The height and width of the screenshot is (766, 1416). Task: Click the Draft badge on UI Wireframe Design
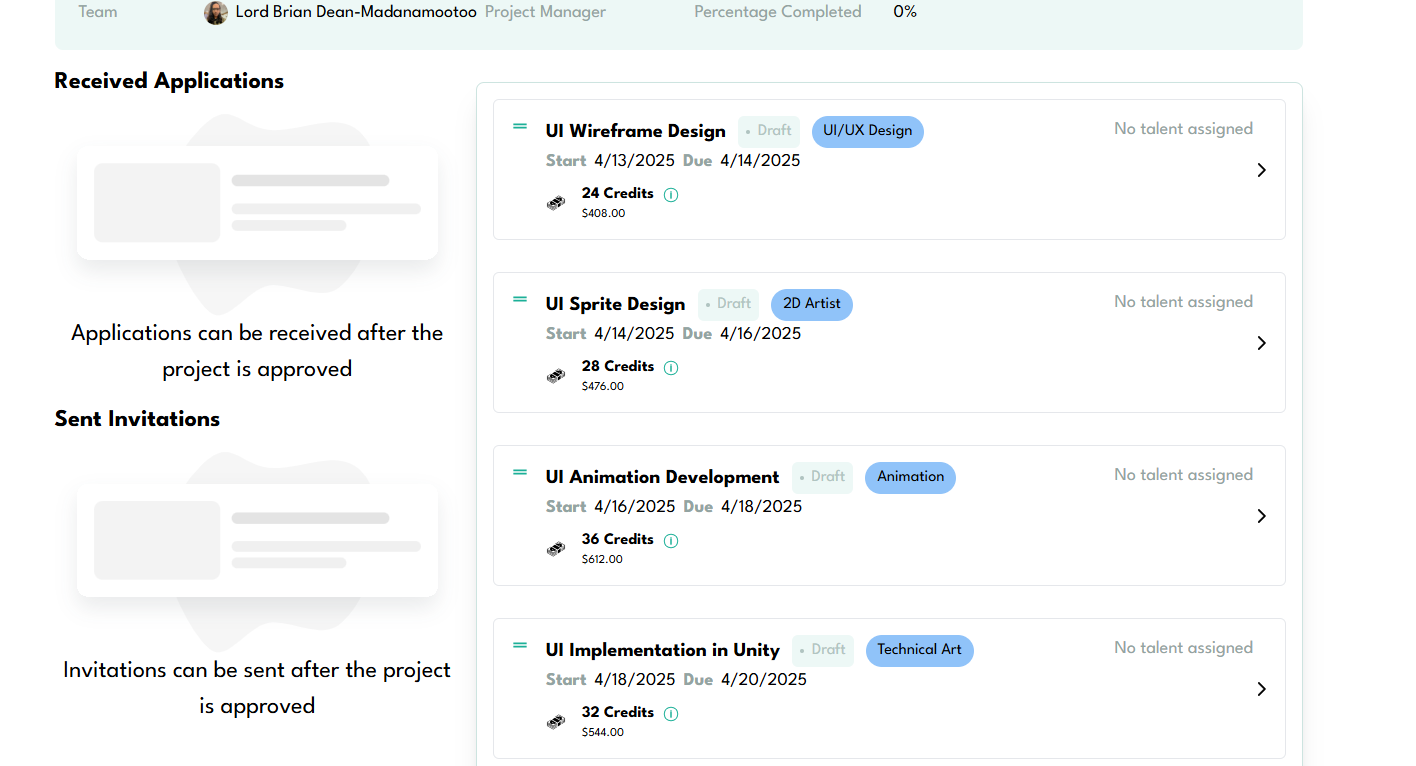(769, 131)
